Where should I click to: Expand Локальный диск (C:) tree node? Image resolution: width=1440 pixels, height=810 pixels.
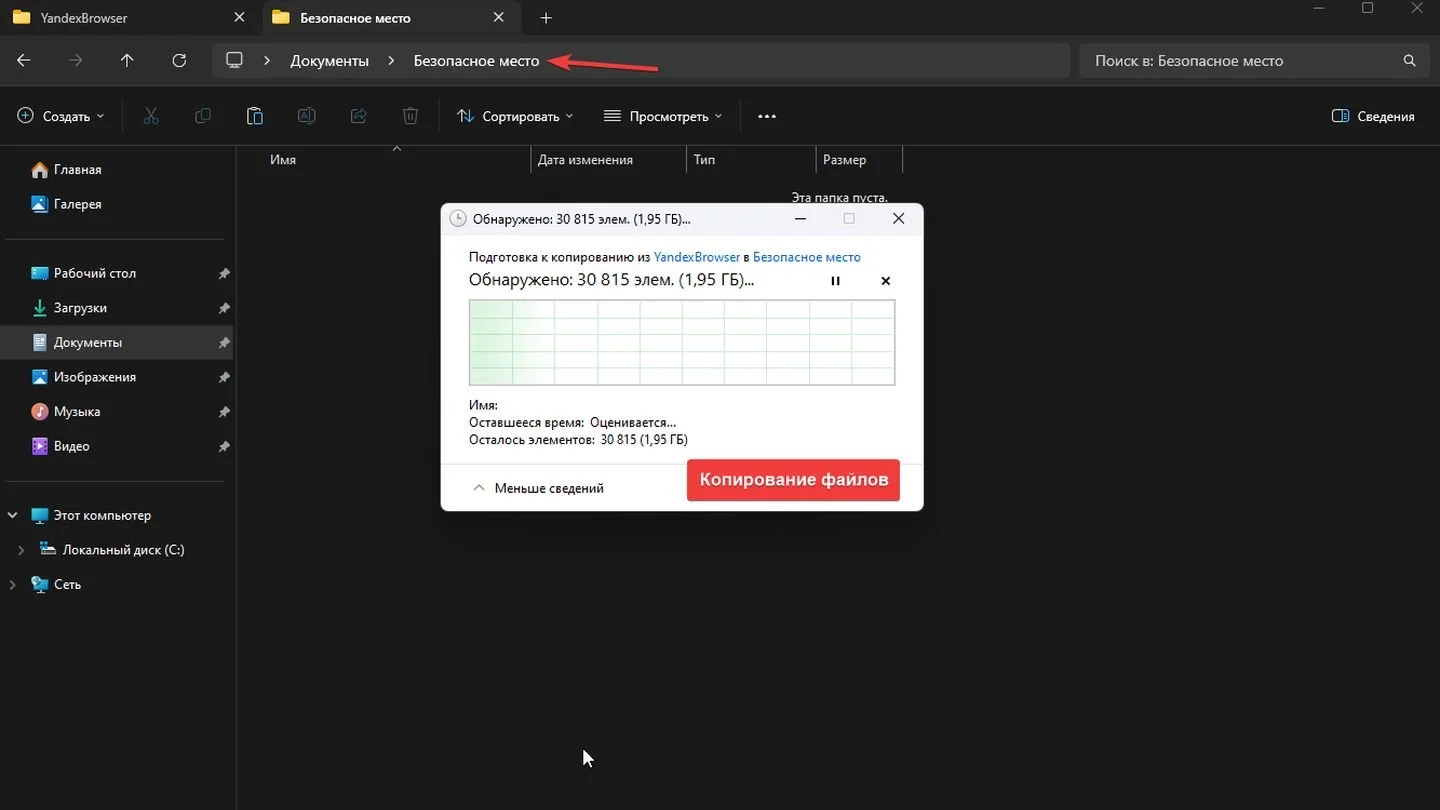point(21,550)
